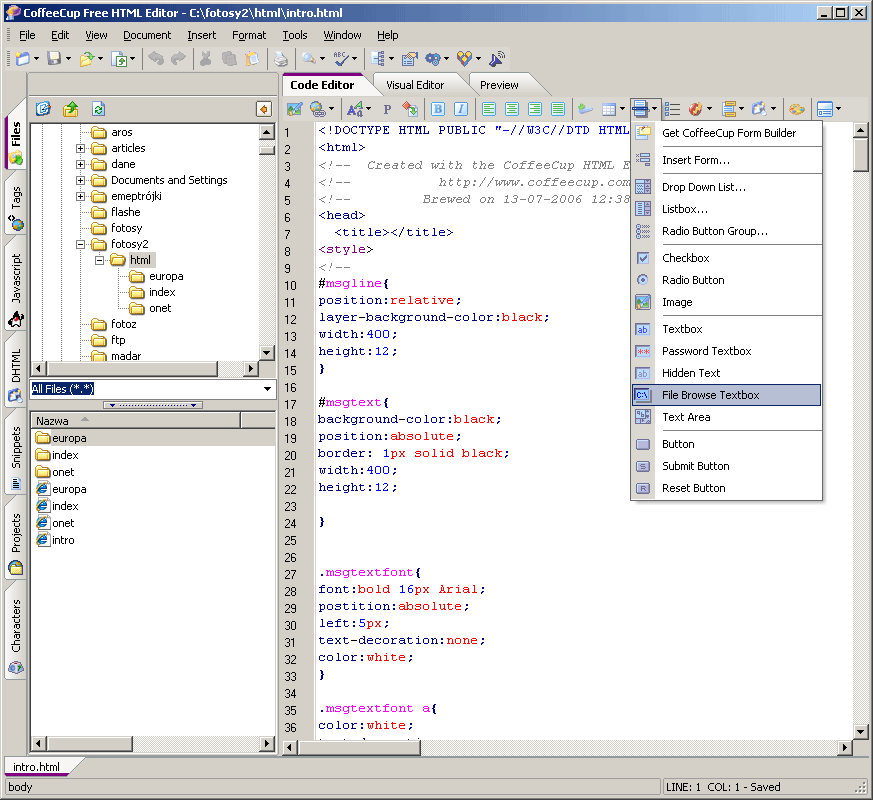Click the gears tools toolbar icon
This screenshot has height=800, width=873.
(433, 58)
